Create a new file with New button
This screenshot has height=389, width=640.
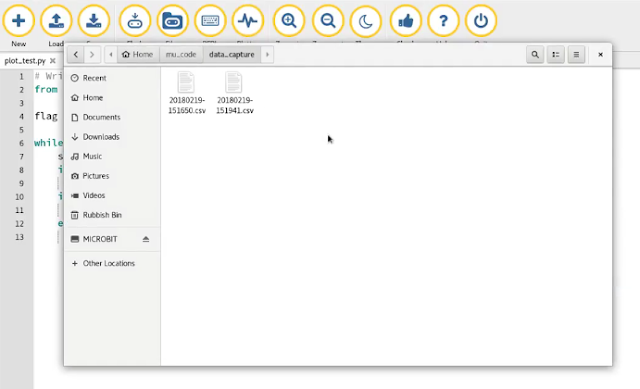18,20
